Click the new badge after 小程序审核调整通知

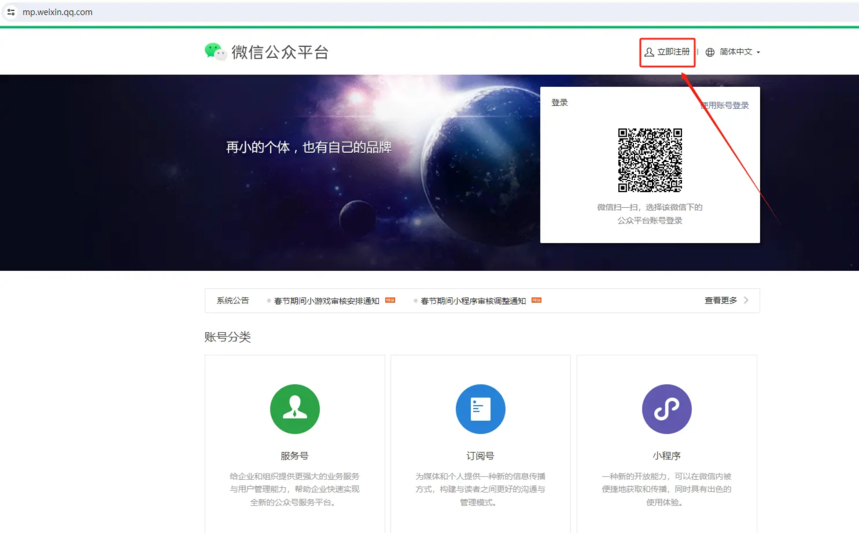(536, 300)
